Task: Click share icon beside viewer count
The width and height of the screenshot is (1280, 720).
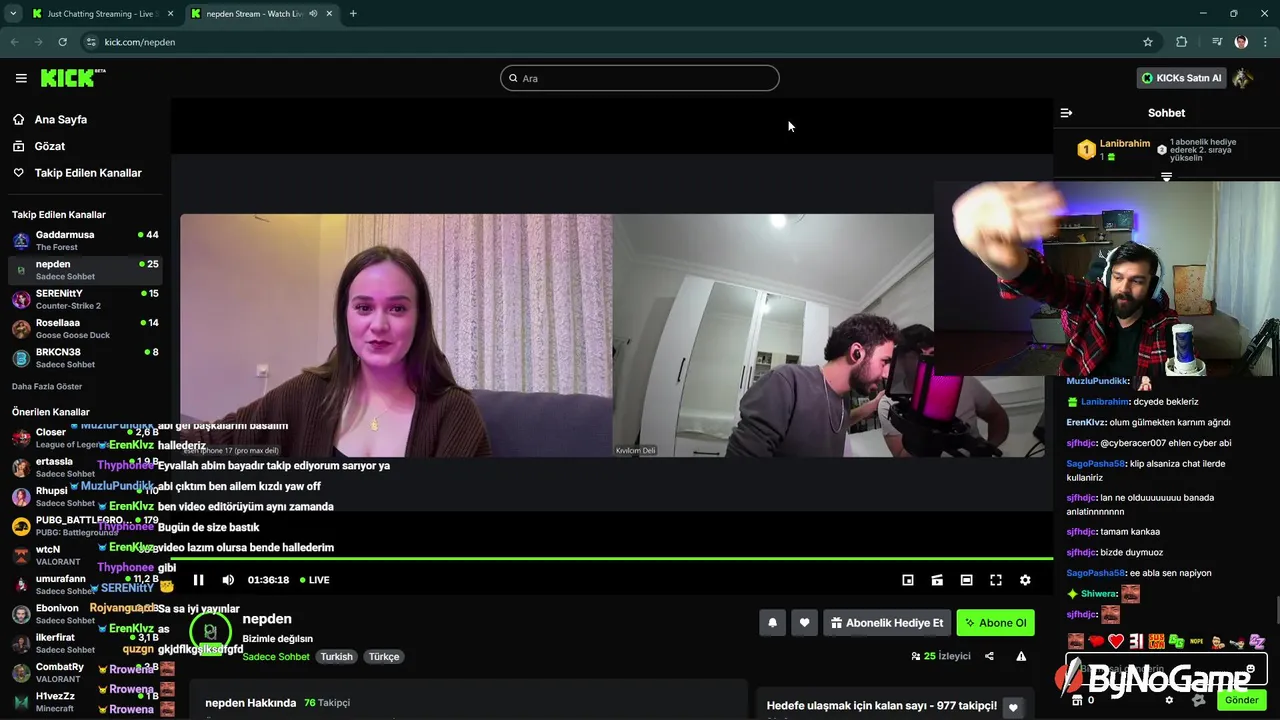Action: click(x=989, y=656)
